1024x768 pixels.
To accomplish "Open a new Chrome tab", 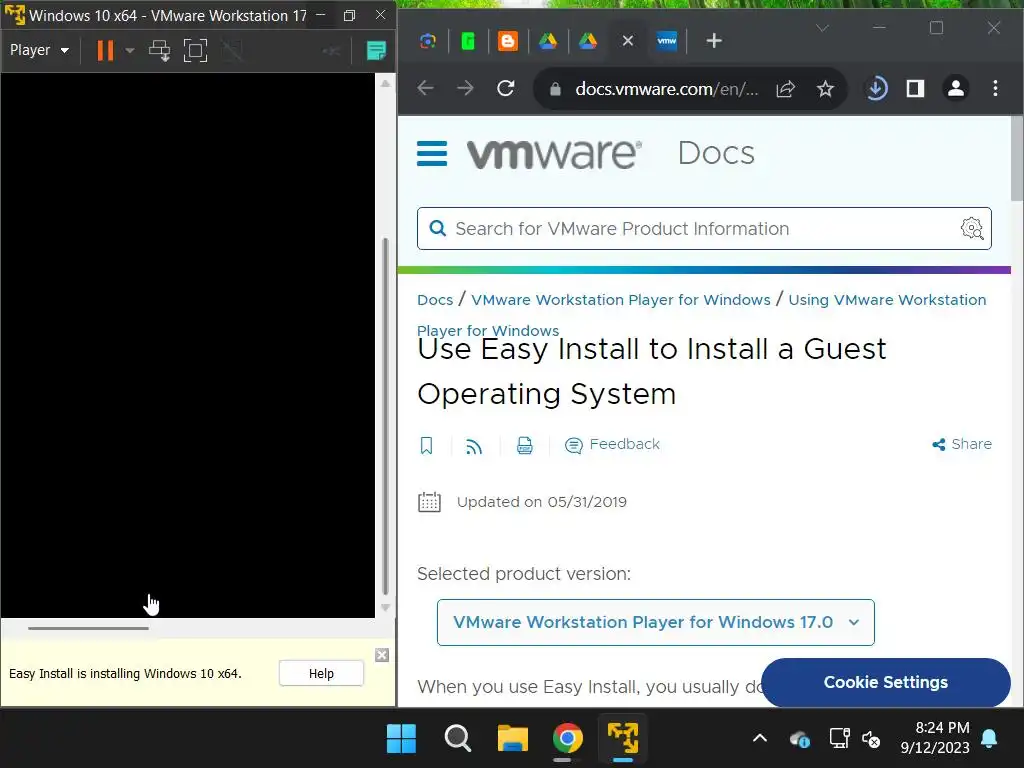I will [714, 41].
